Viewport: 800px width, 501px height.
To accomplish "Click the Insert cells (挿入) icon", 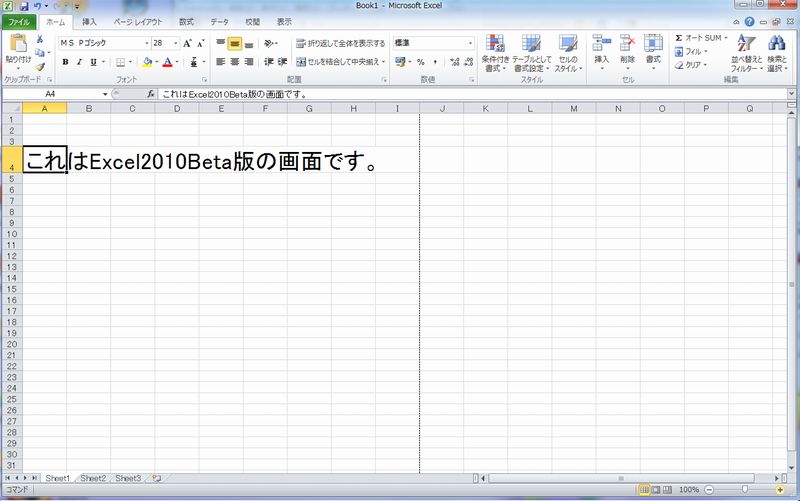I will pos(602,43).
